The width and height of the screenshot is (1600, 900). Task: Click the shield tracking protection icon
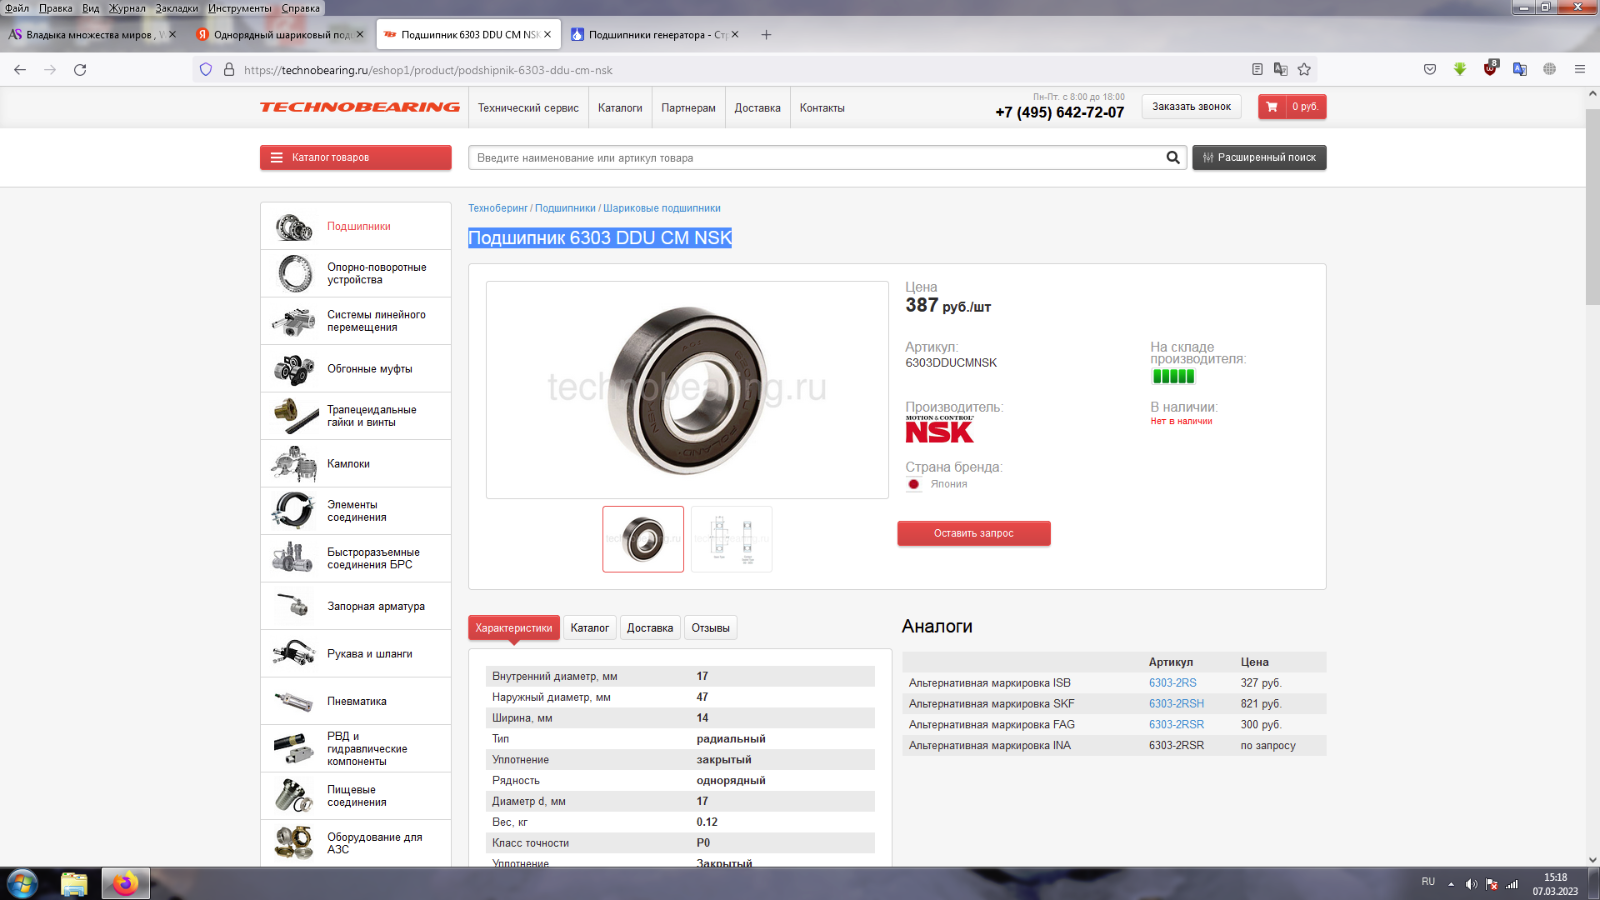[x=206, y=70]
